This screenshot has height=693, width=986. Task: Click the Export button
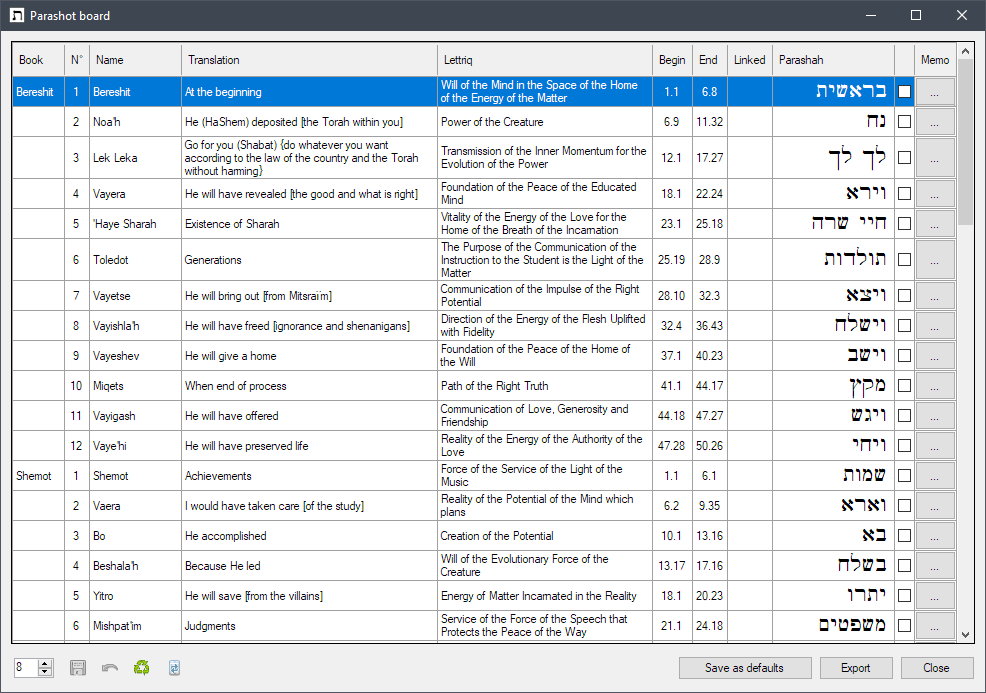tap(855, 668)
